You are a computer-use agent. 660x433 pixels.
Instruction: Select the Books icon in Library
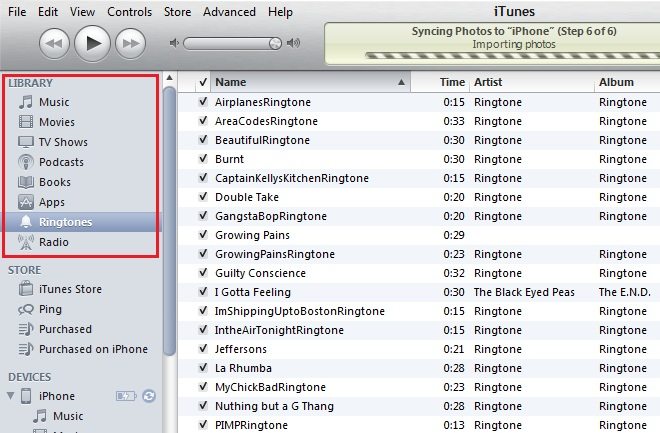pyautogui.click(x=26, y=182)
